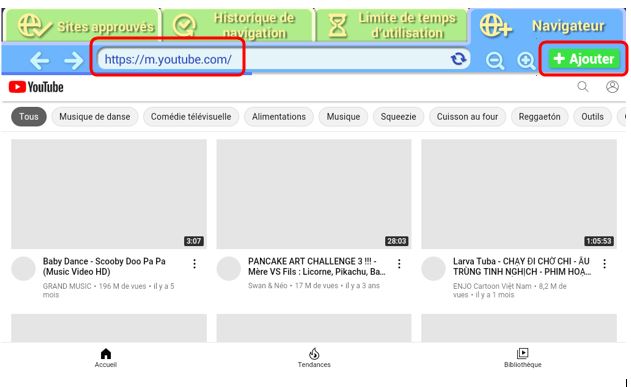Open the YouTube logo home link
This screenshot has width=631, height=387.
(36, 87)
